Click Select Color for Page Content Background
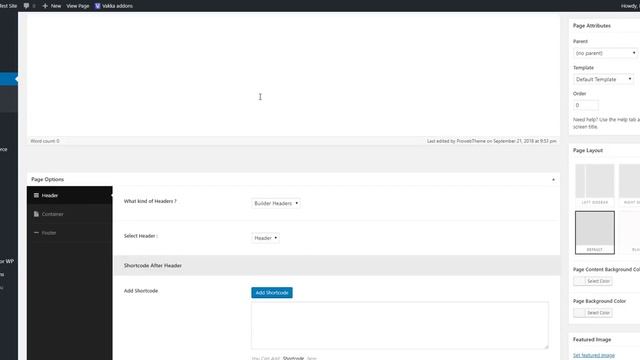This screenshot has height=360, width=640. [x=598, y=281]
